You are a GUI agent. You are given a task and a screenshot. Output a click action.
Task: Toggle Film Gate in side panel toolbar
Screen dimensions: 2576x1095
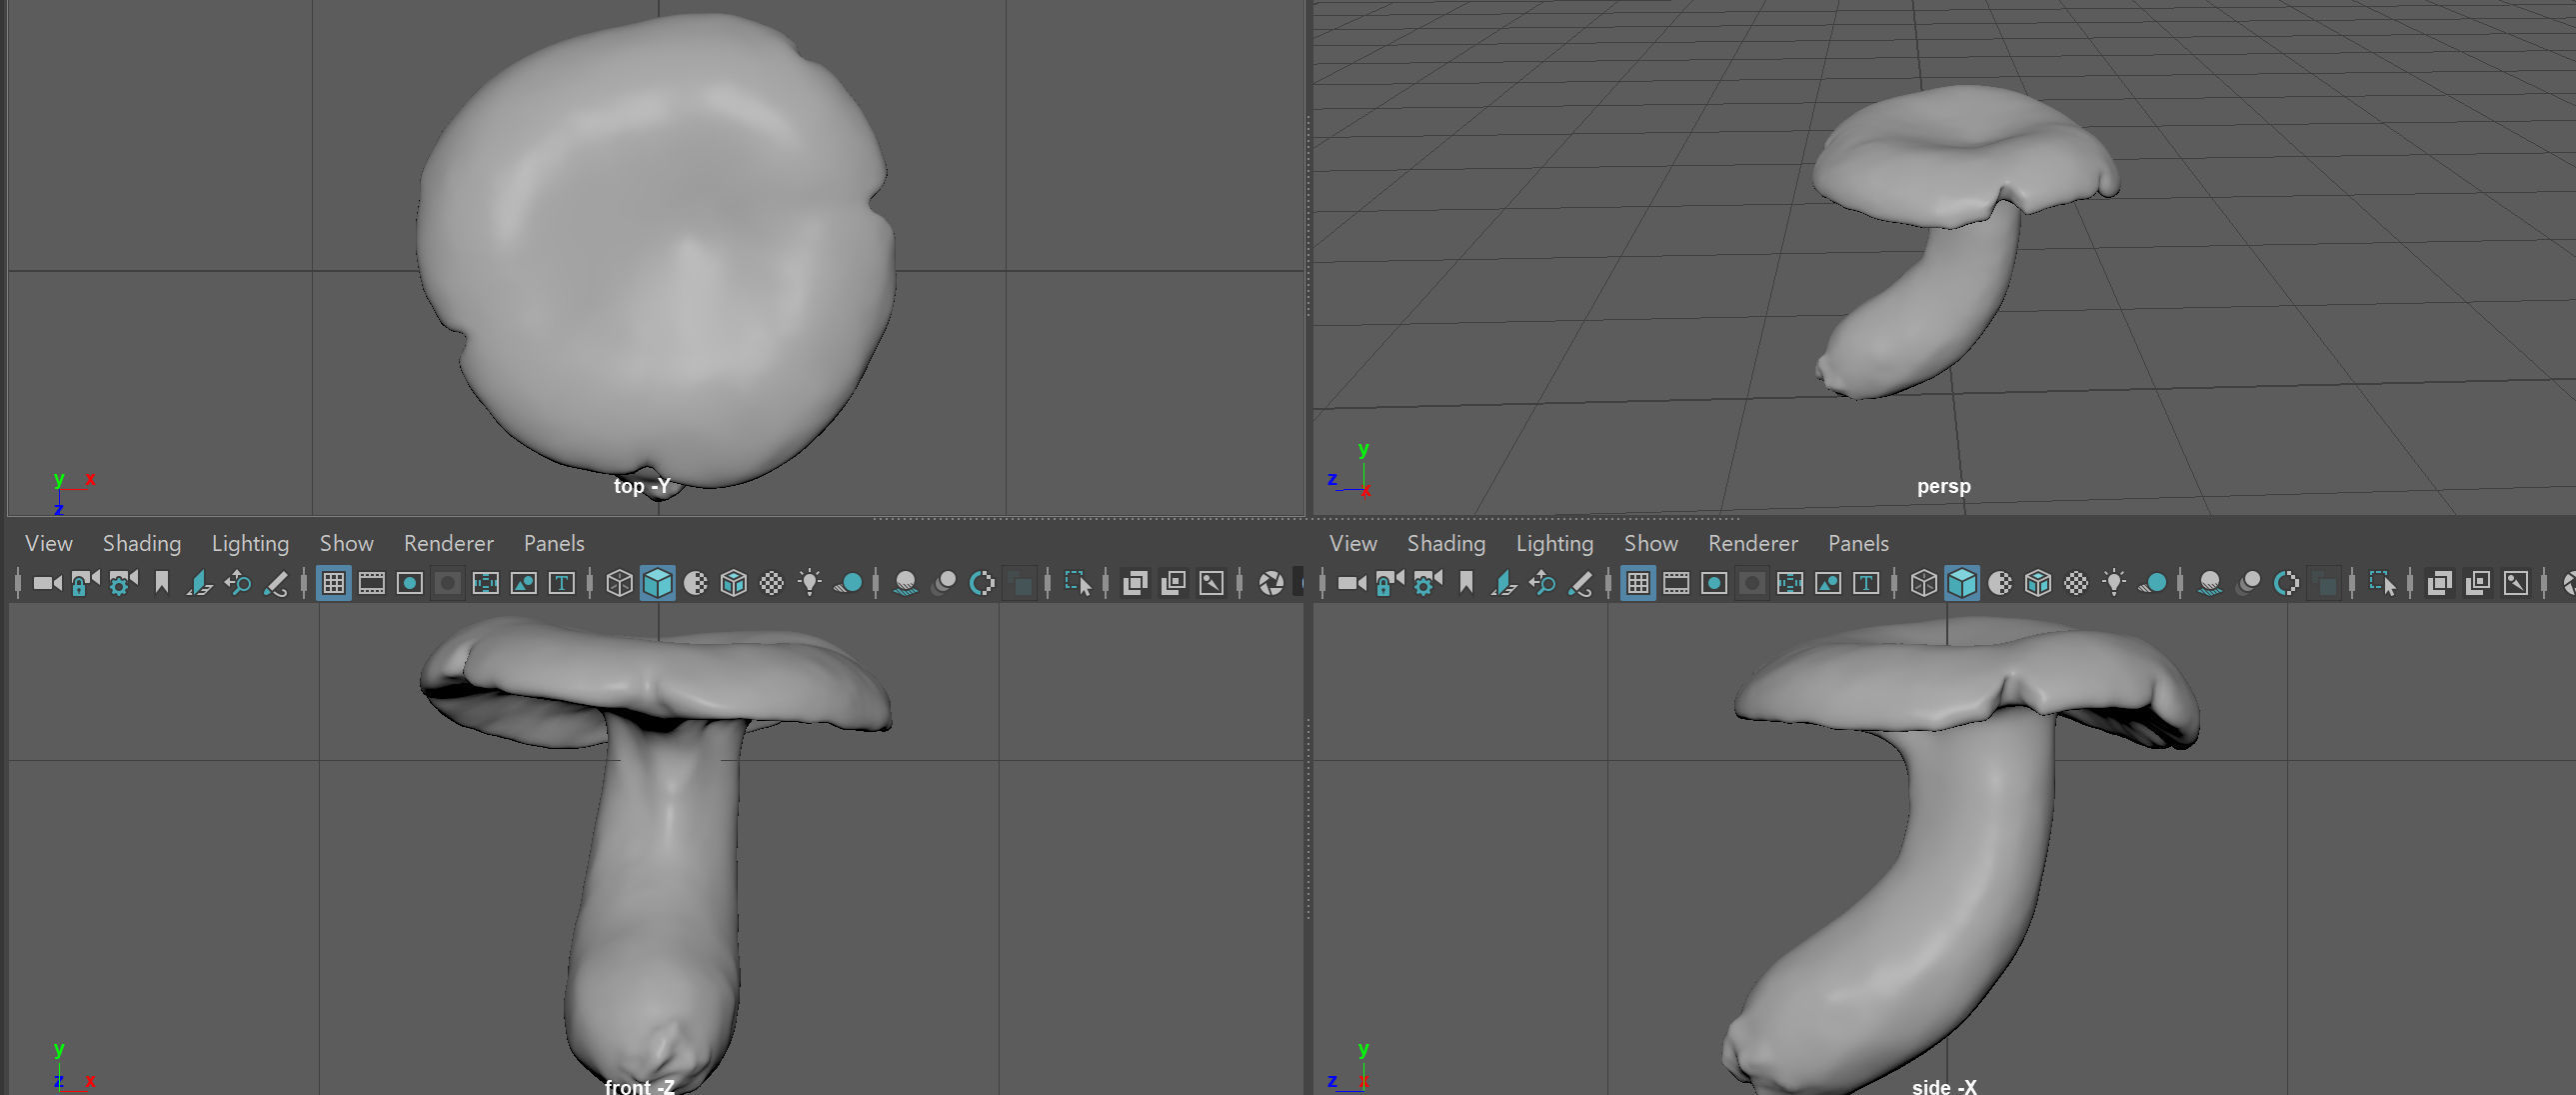click(1675, 583)
